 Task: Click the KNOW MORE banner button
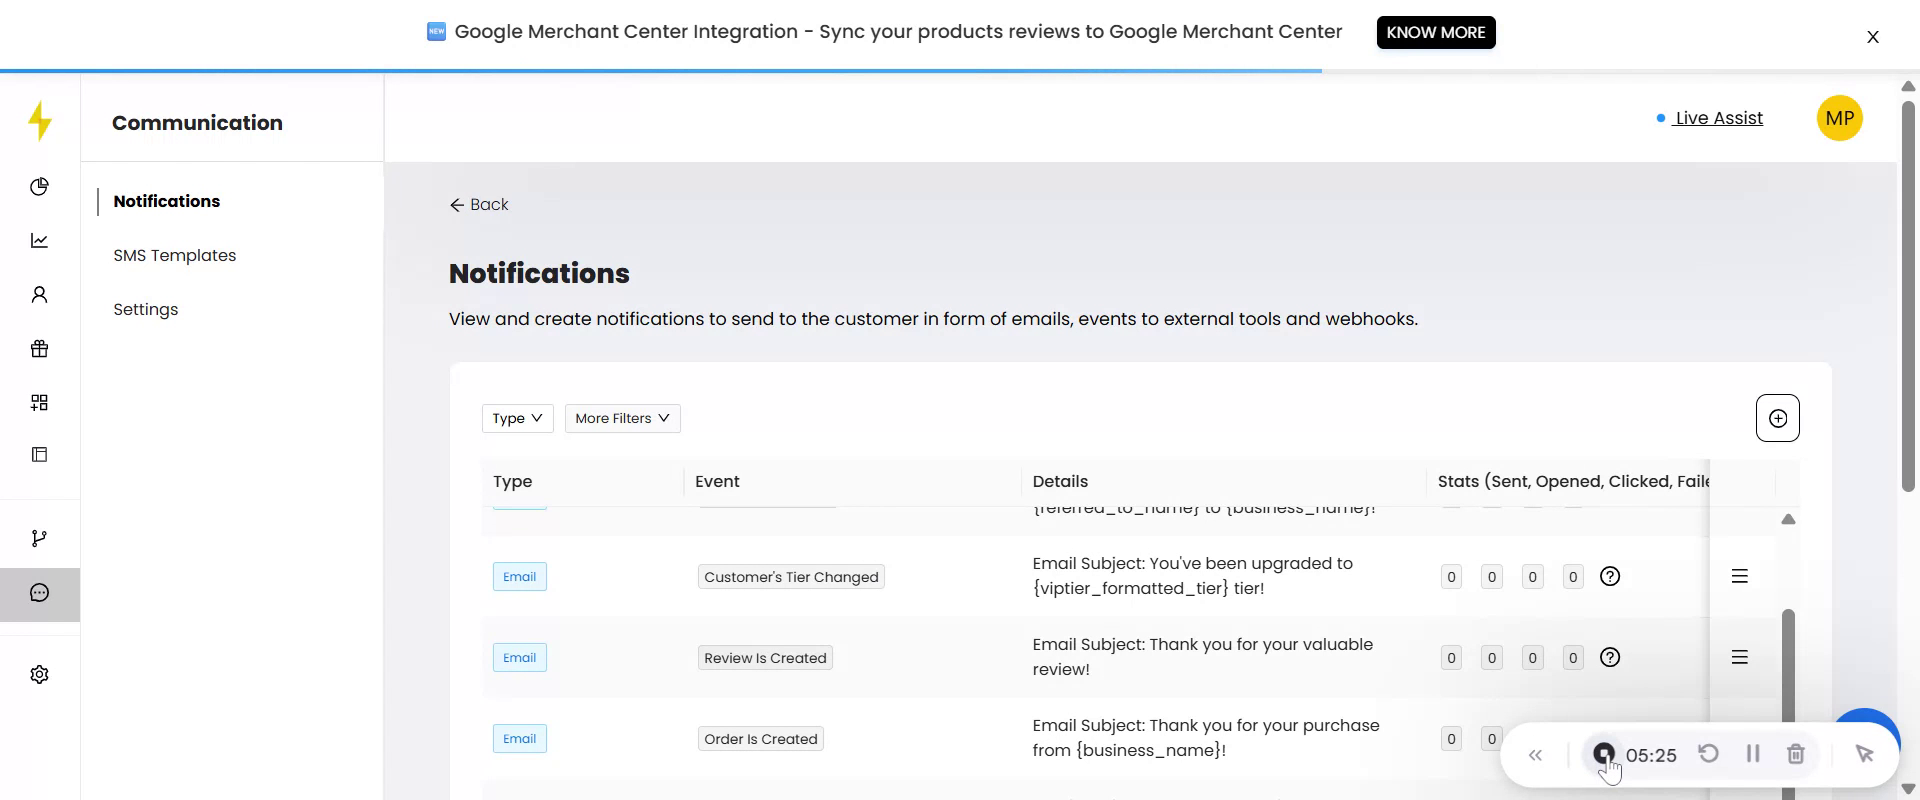[x=1435, y=32]
